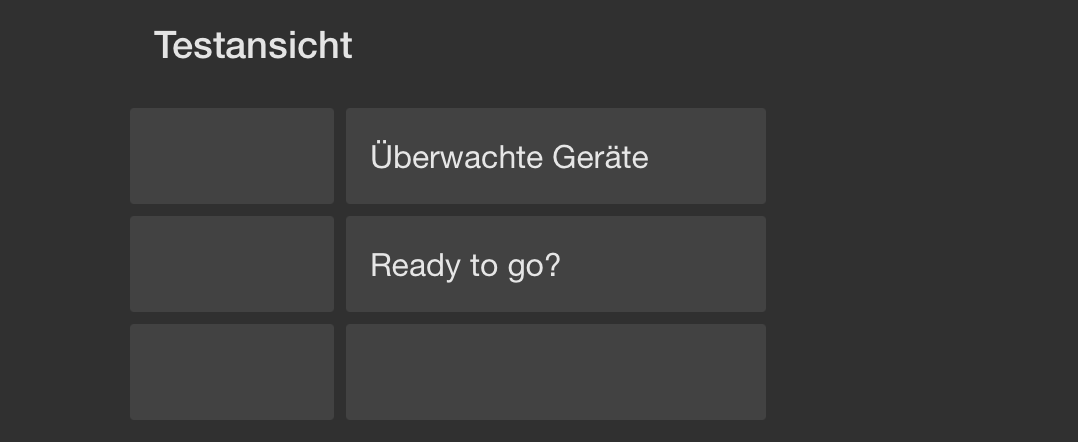Viewport: 1078px width, 442px height.
Task: Focus the cell directly above Ready to go?
Action: click(x=555, y=156)
